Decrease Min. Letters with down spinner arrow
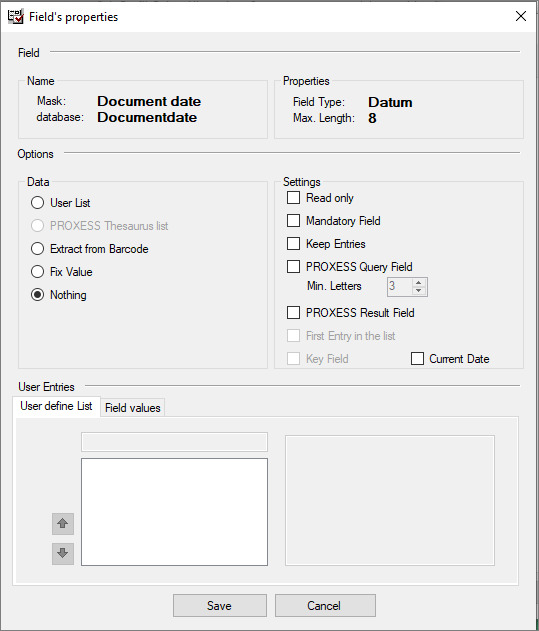Screen dimensions: 539x631 [x=419, y=291]
